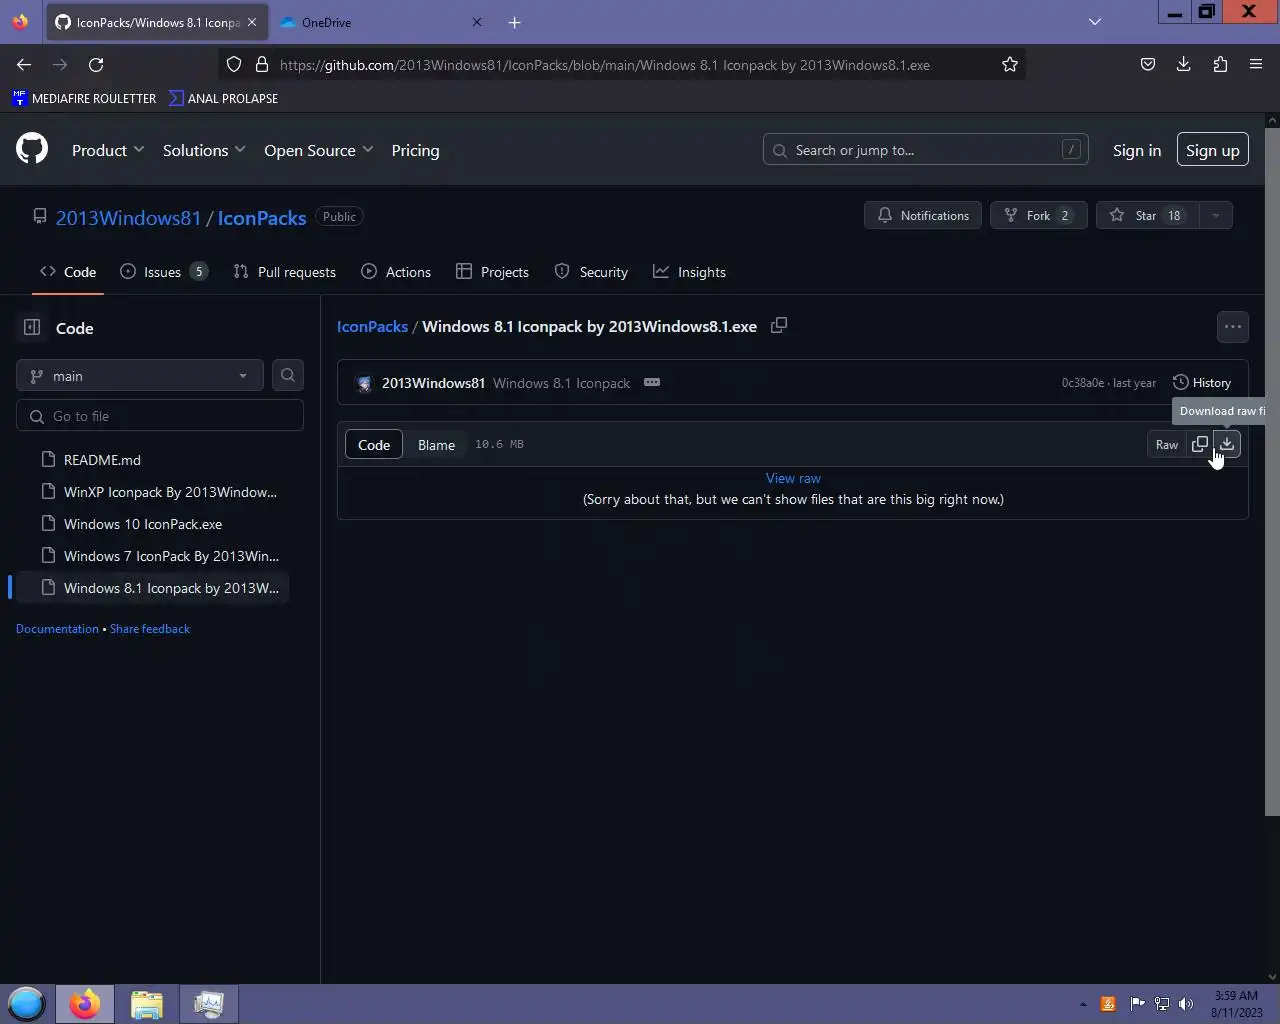Screen dimensions: 1280x1024
Task: Open the main branch selector
Action: pos(140,375)
